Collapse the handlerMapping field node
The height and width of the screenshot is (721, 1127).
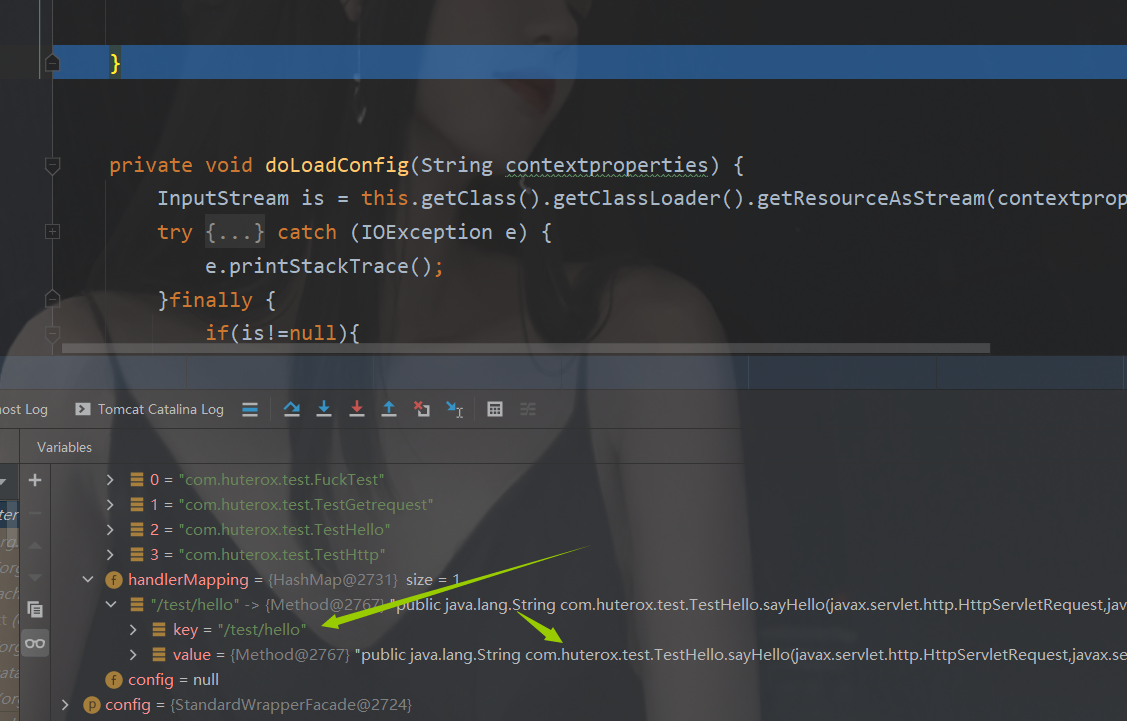click(x=88, y=579)
